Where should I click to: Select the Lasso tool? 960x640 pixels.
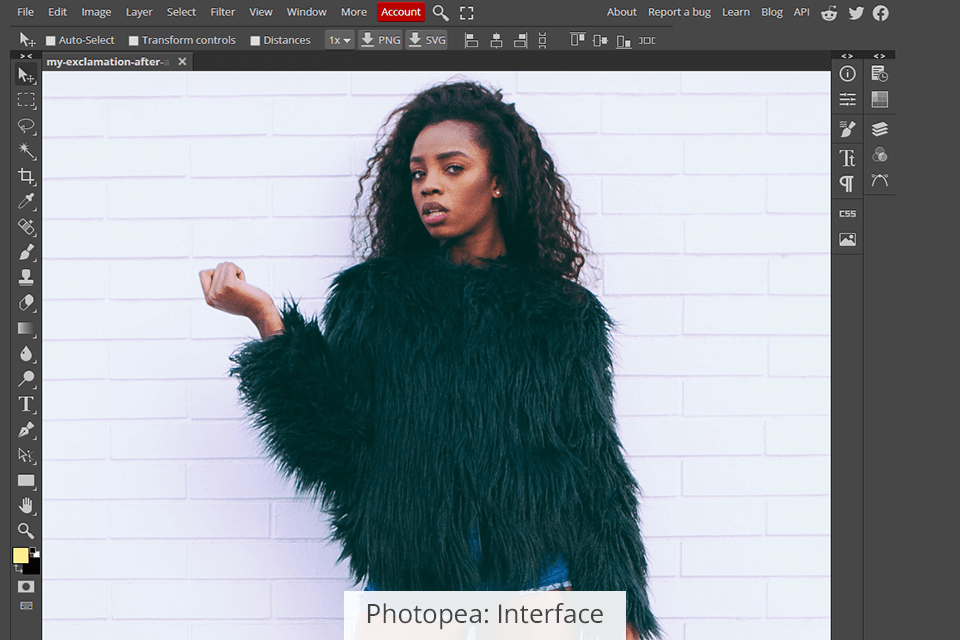[27, 126]
